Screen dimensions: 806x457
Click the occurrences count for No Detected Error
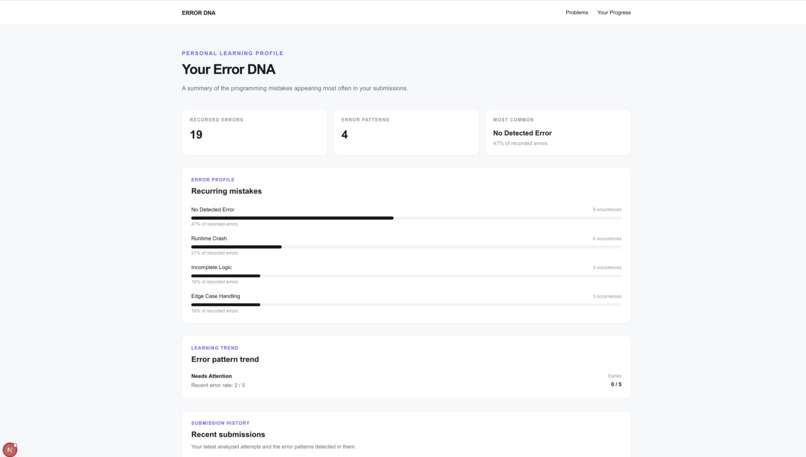tap(607, 210)
